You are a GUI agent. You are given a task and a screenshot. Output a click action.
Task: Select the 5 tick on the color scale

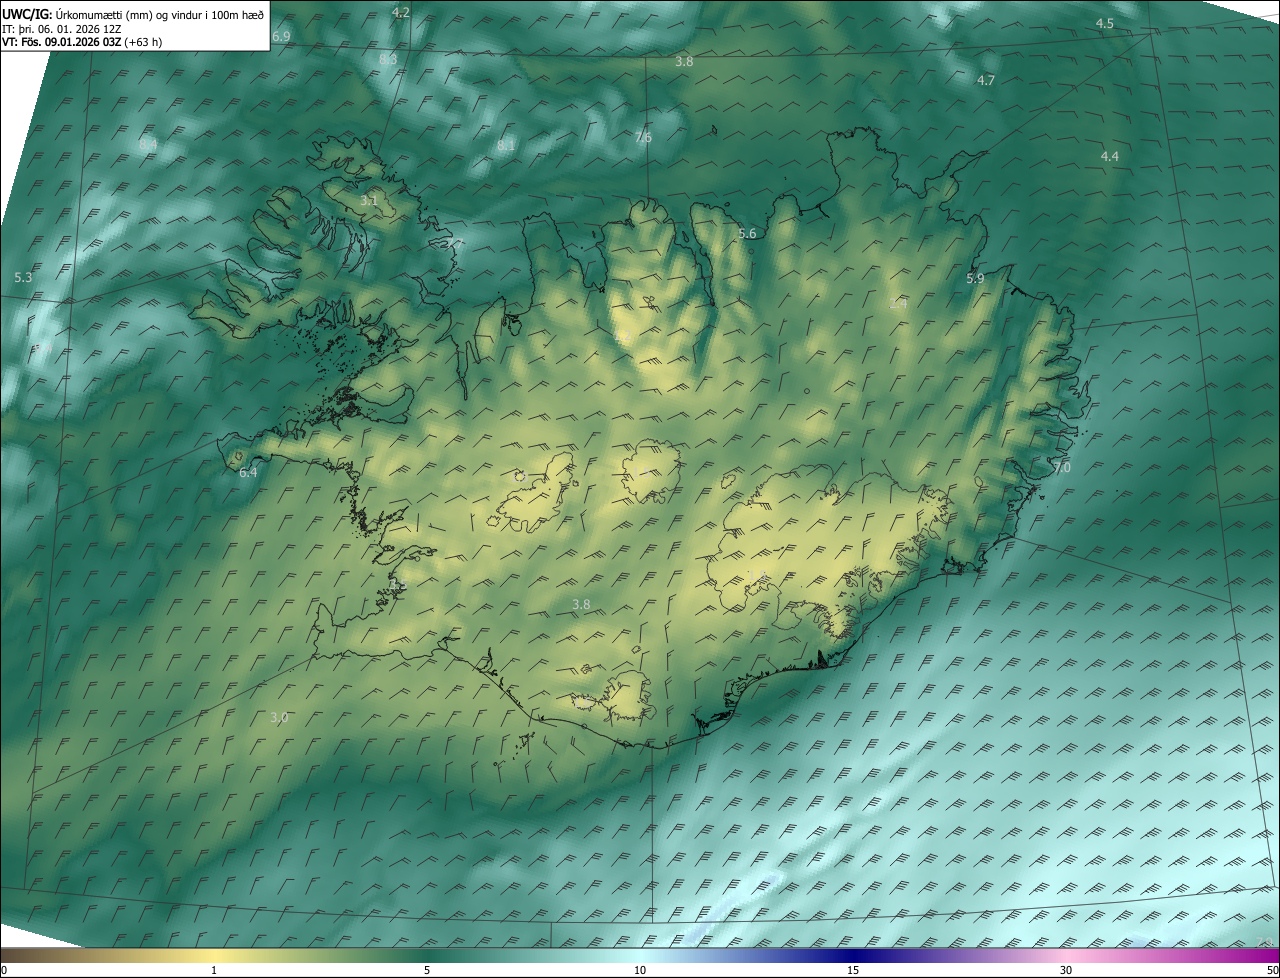[427, 971]
